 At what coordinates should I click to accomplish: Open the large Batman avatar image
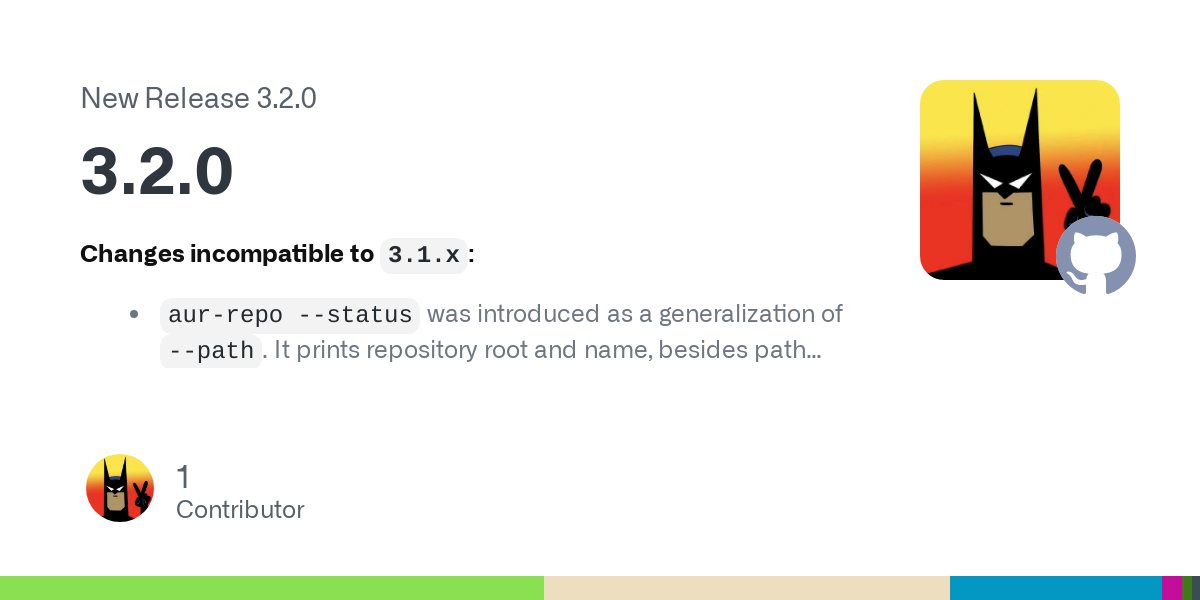[1020, 180]
